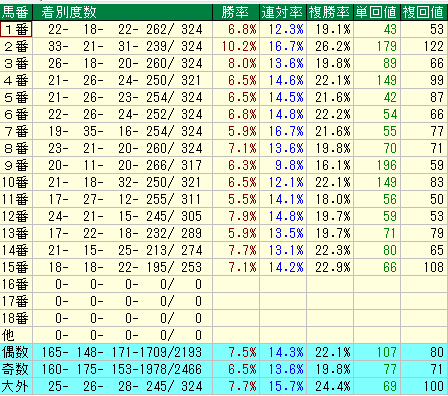Select the 13番 row label
This screenshot has height=396, width=448.
tap(16, 233)
